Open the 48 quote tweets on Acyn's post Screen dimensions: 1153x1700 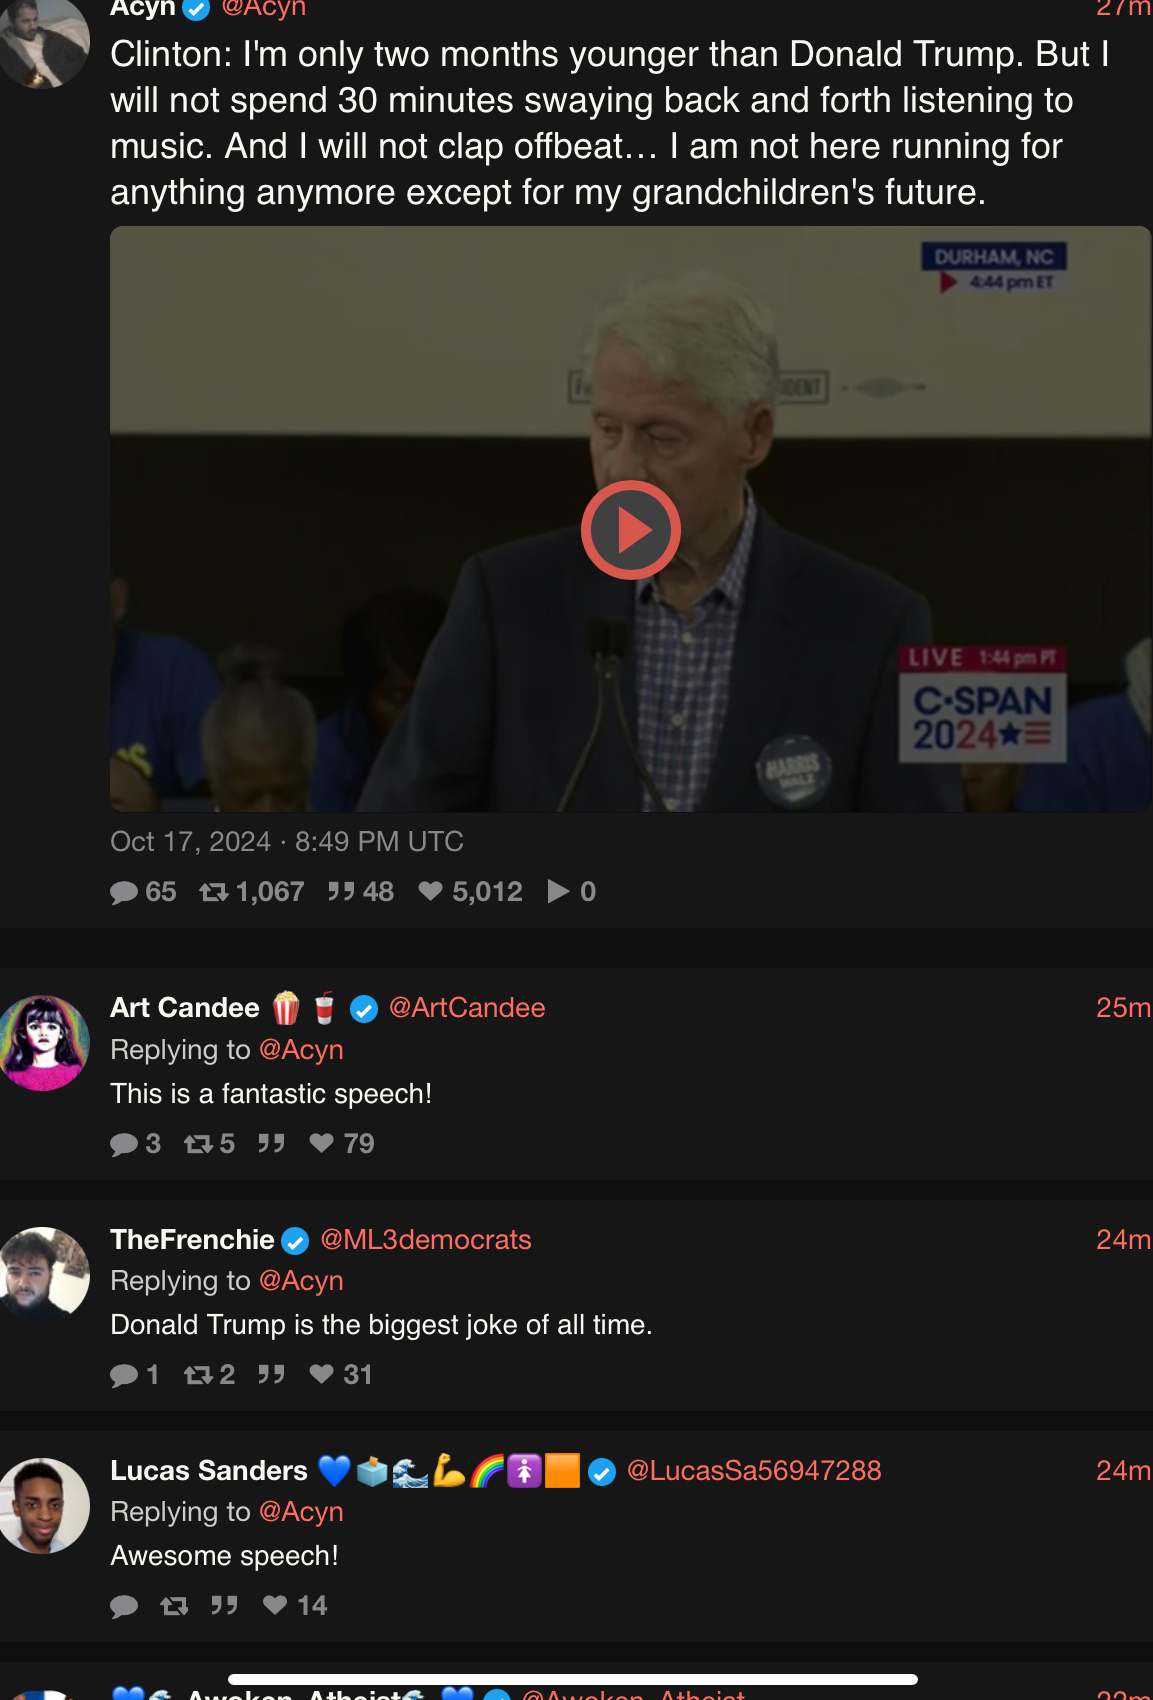361,892
